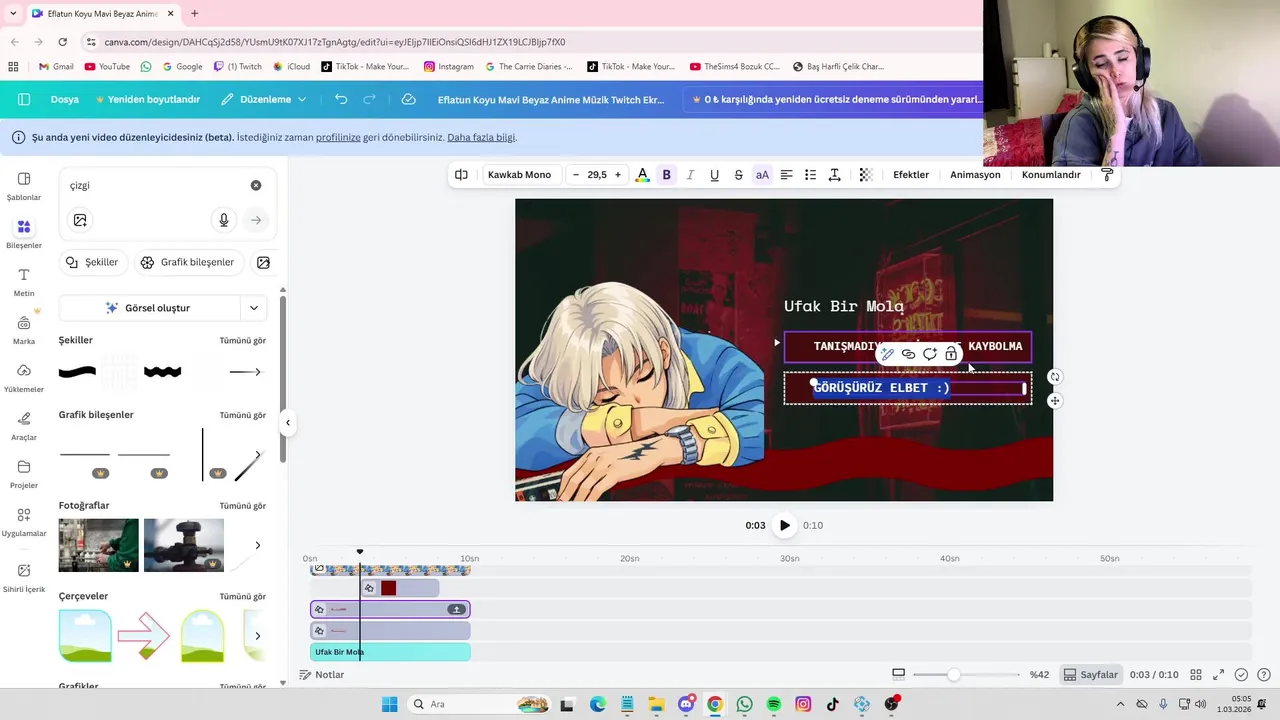
Task: Open Notlar notes panel
Action: tap(322, 675)
